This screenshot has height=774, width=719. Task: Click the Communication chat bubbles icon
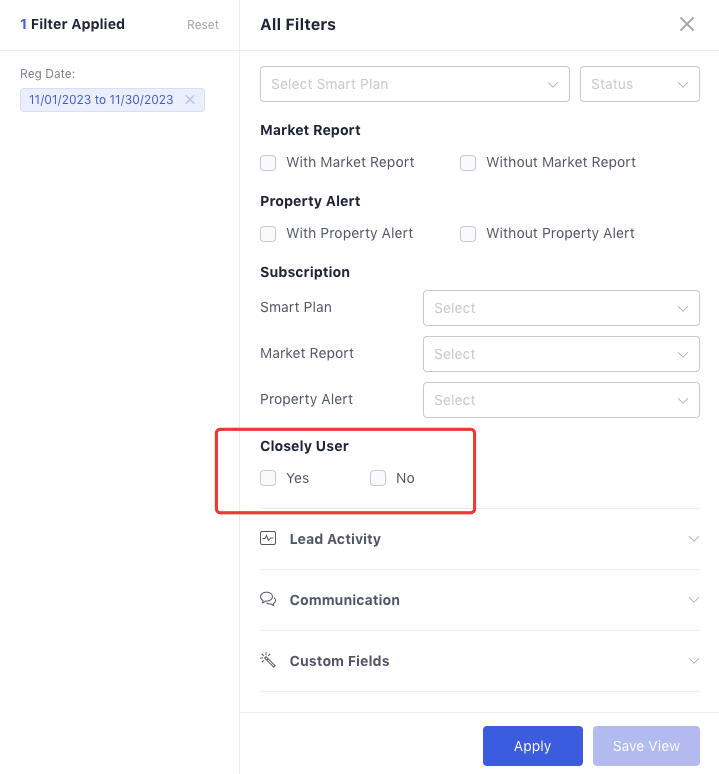pos(268,599)
